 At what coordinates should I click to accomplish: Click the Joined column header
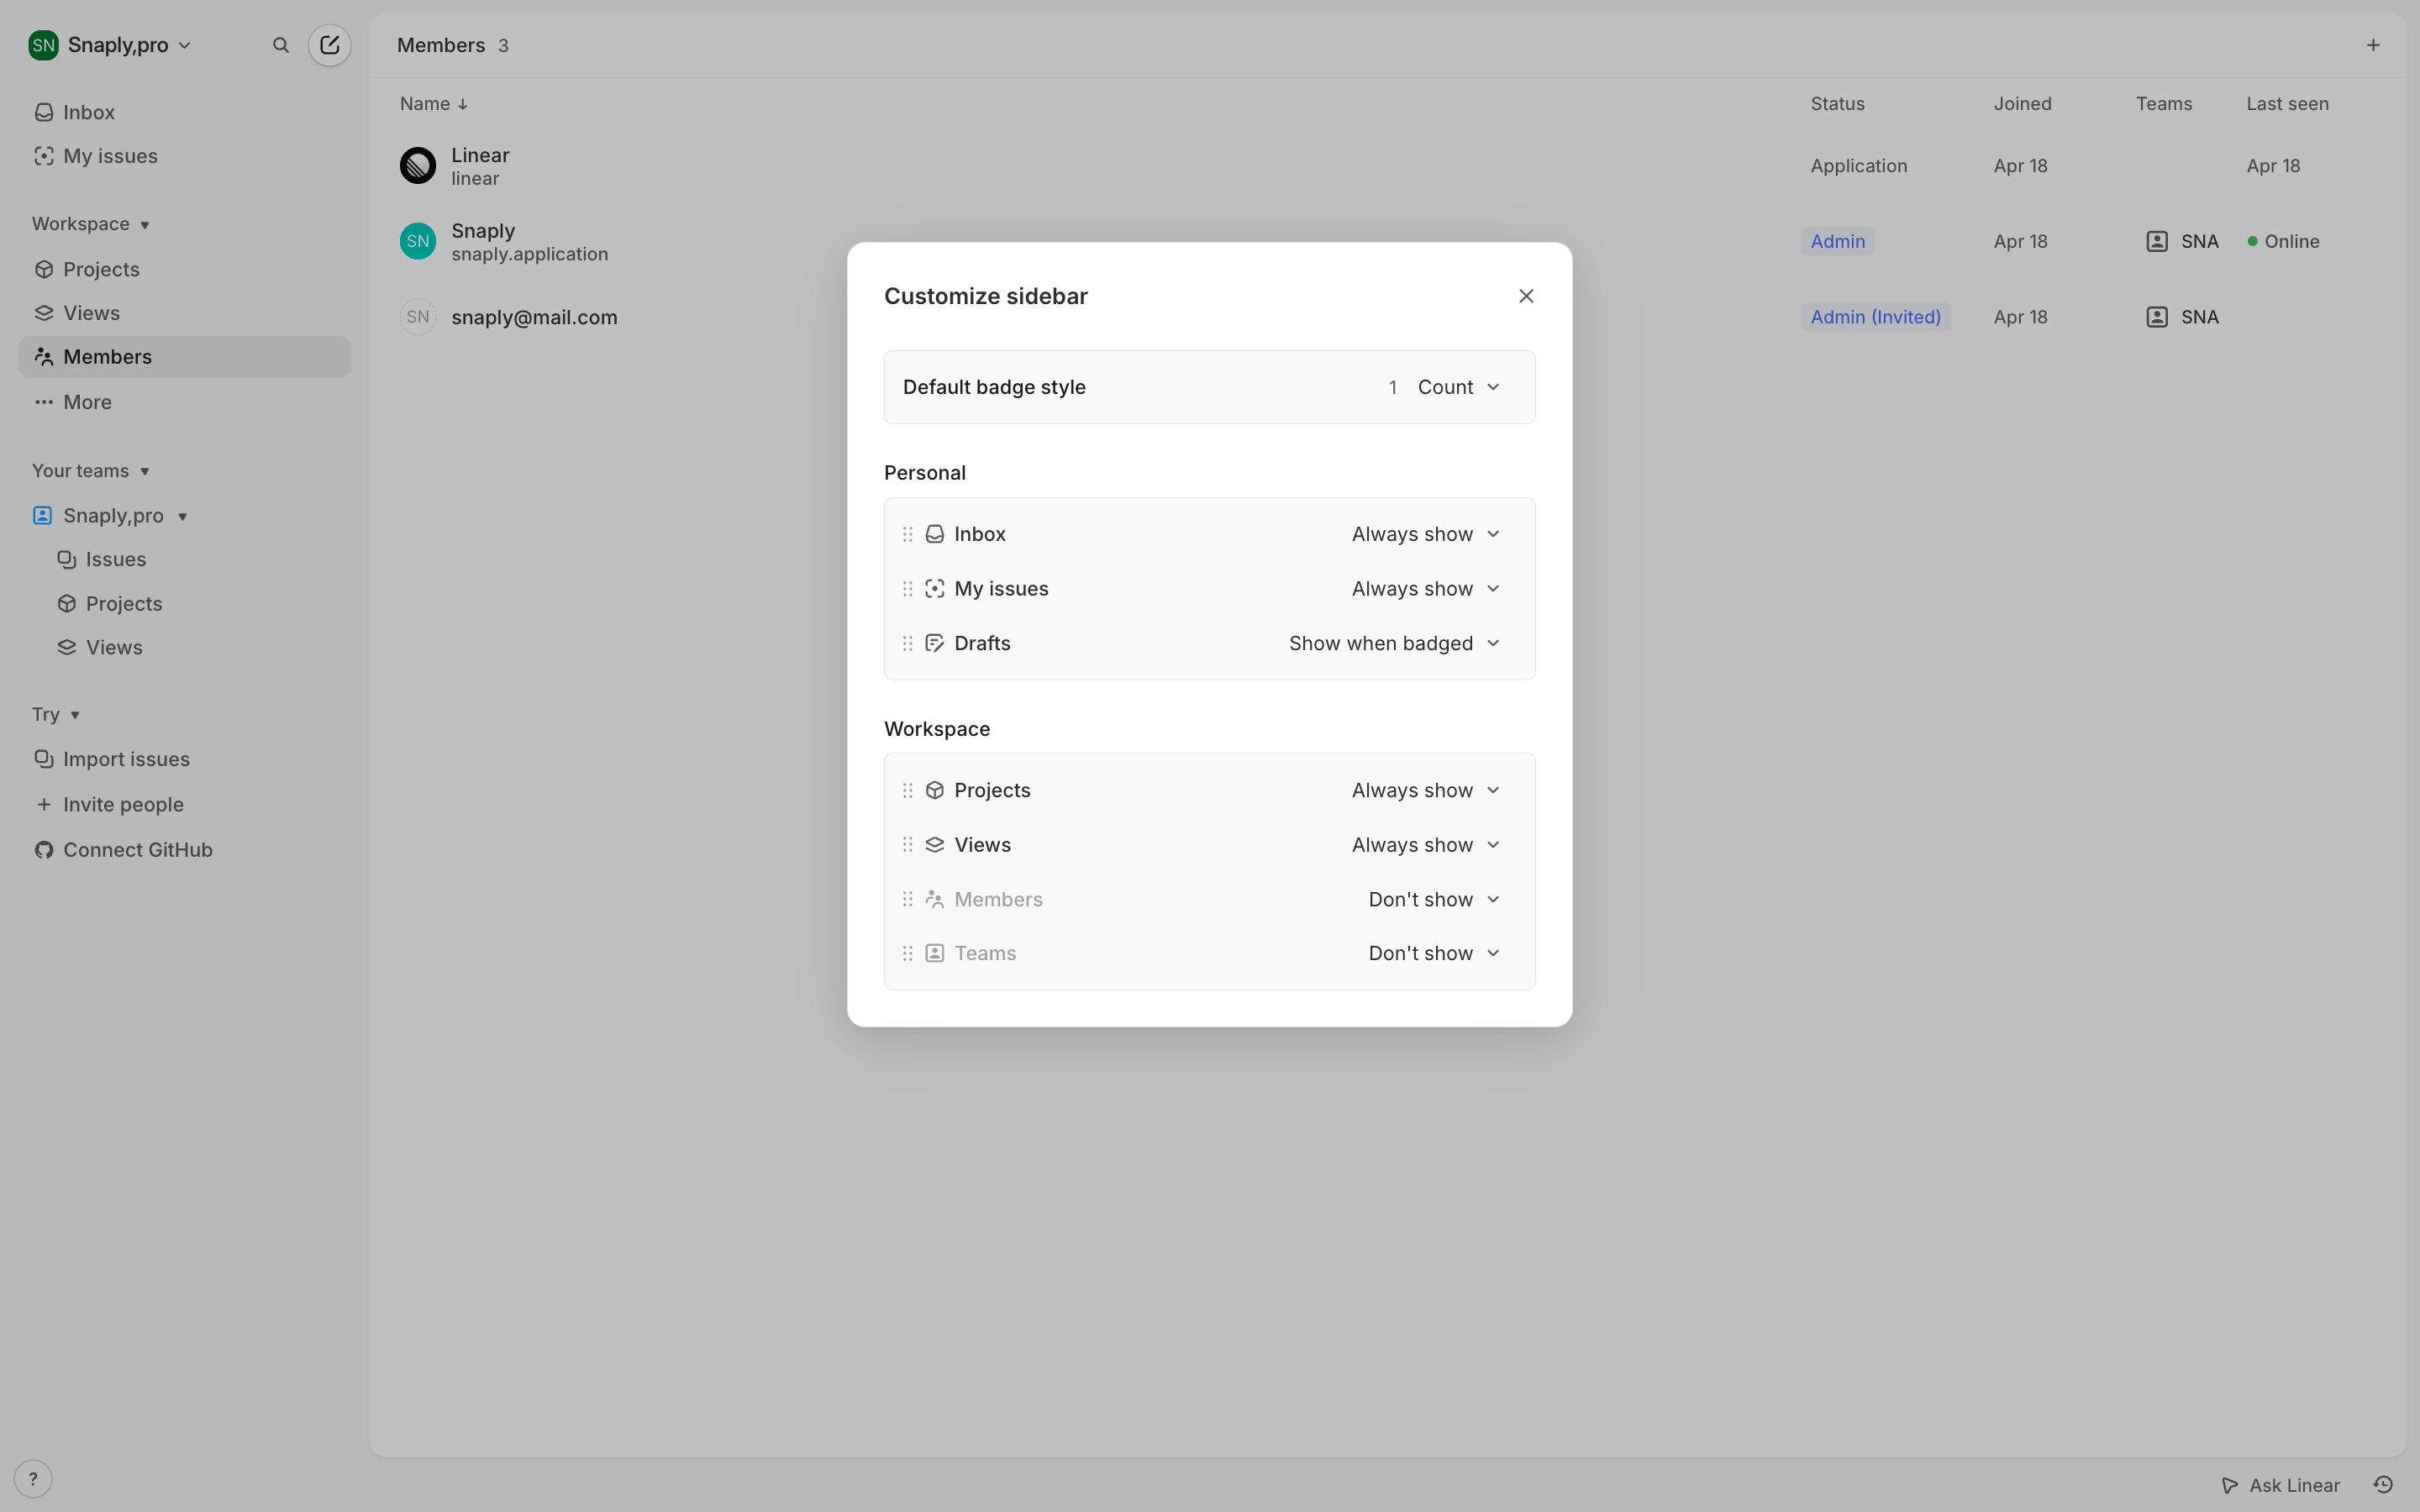coord(2022,104)
